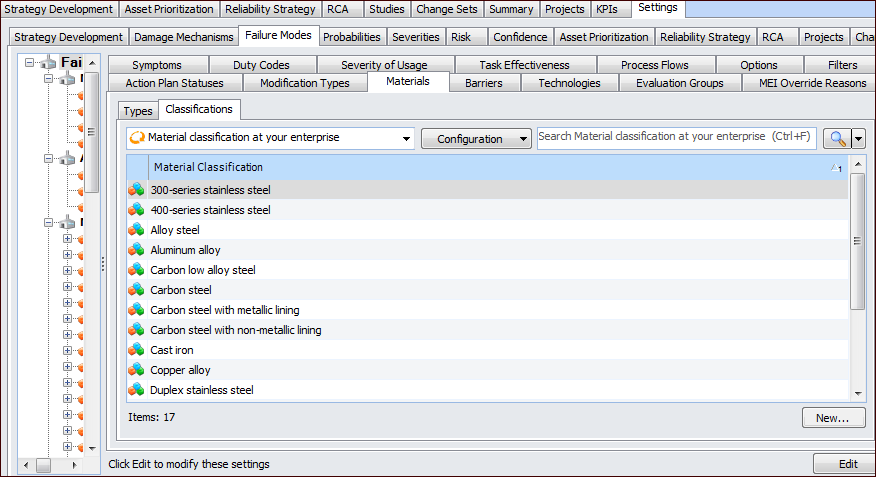Click the tree panel scroll right arrow
Viewport: 876px width, 477px height.
point(74,465)
